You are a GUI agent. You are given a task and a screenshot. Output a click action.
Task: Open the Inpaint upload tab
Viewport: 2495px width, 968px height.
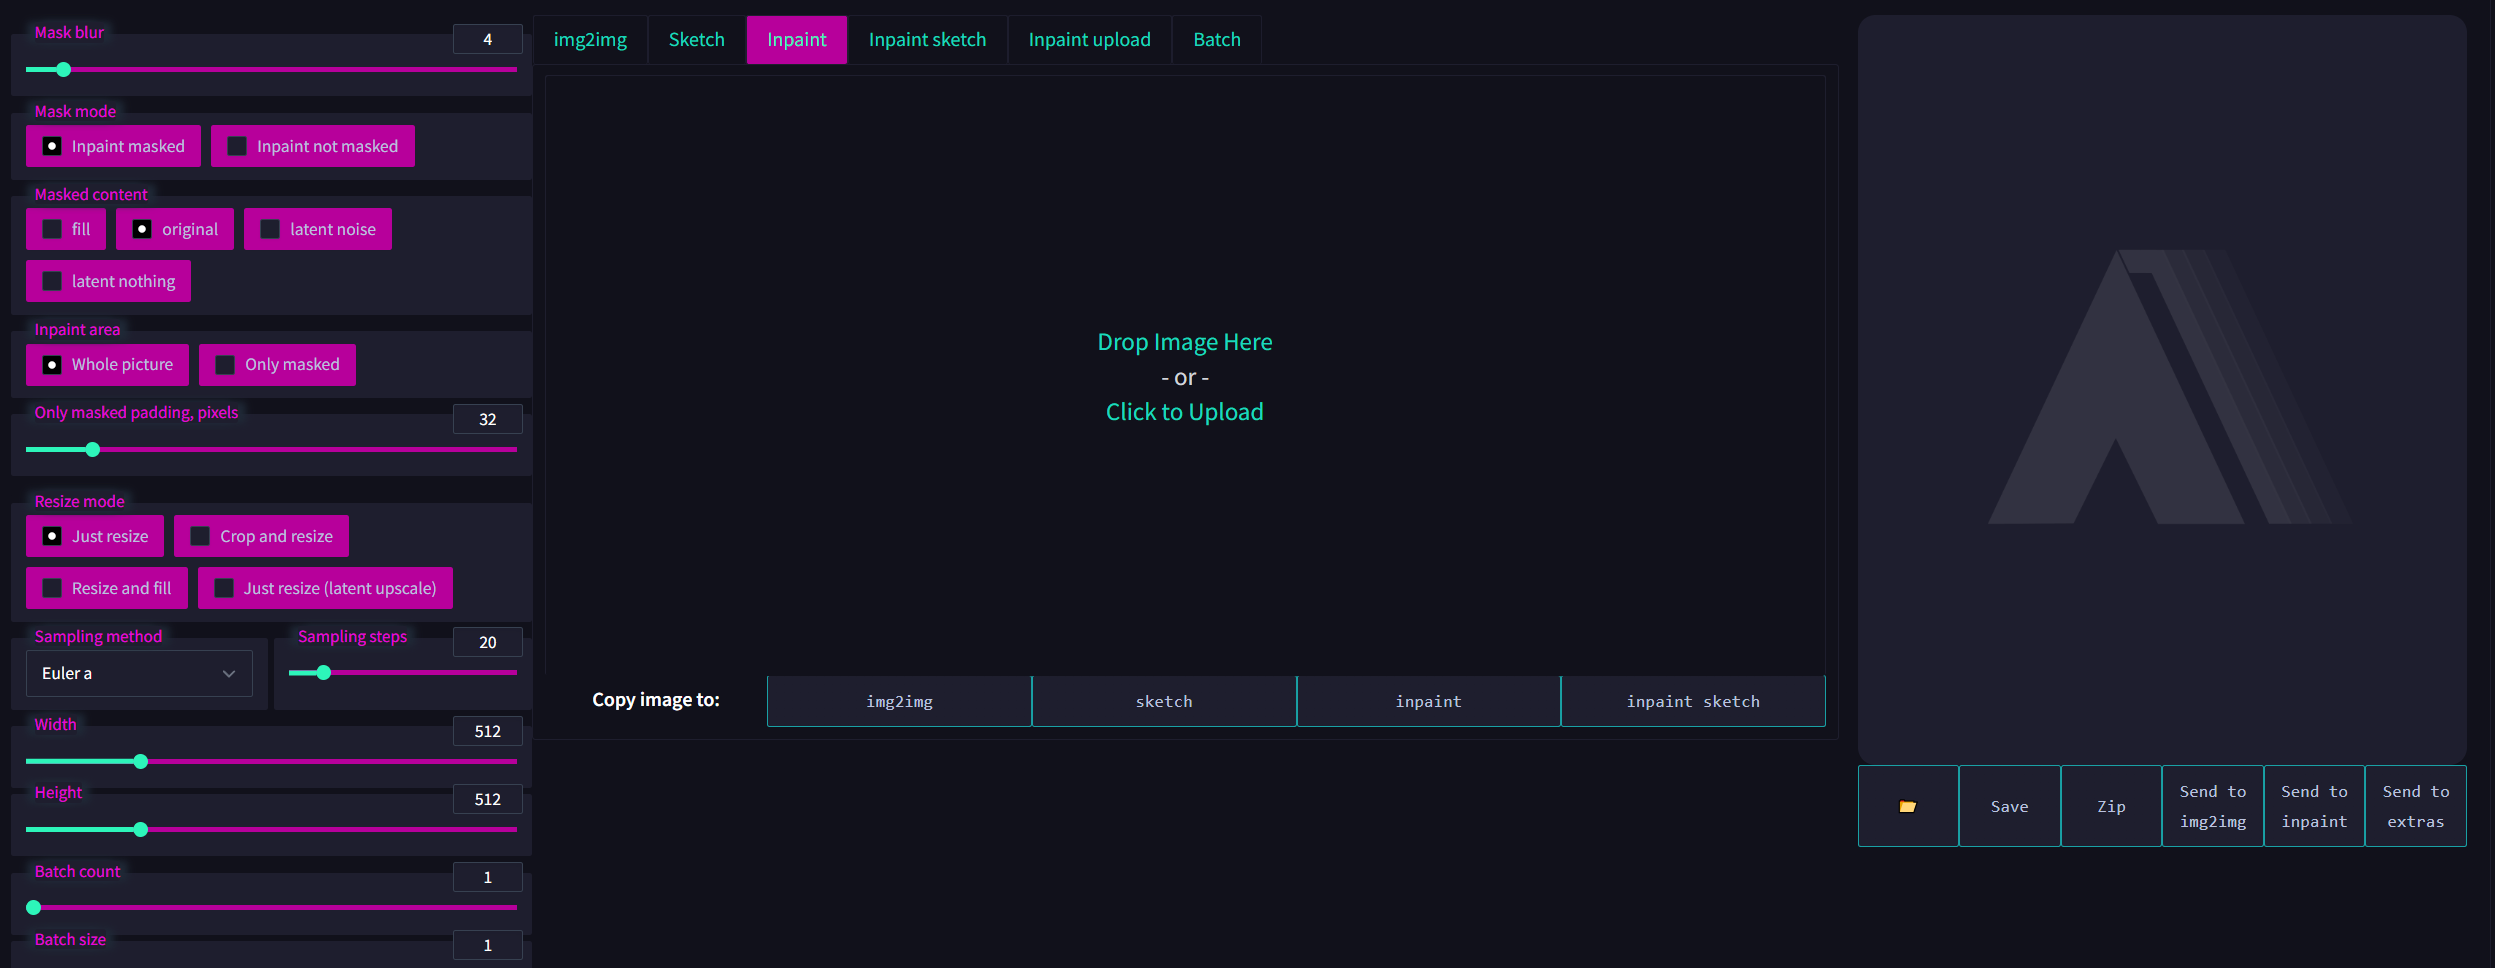(x=1090, y=40)
